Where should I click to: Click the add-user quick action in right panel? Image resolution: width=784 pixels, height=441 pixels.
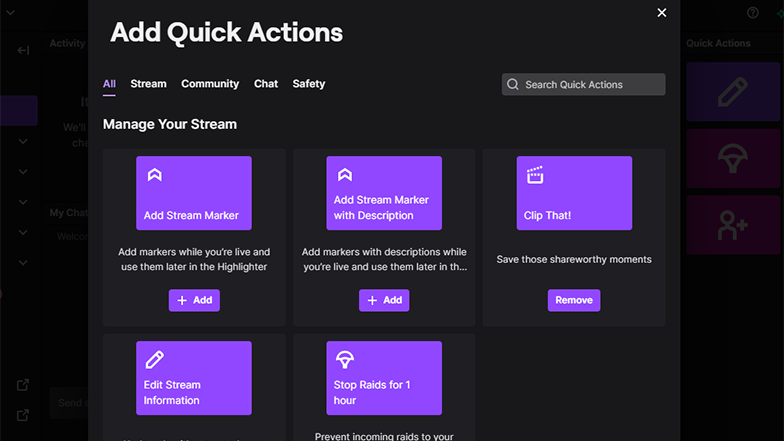pos(732,225)
